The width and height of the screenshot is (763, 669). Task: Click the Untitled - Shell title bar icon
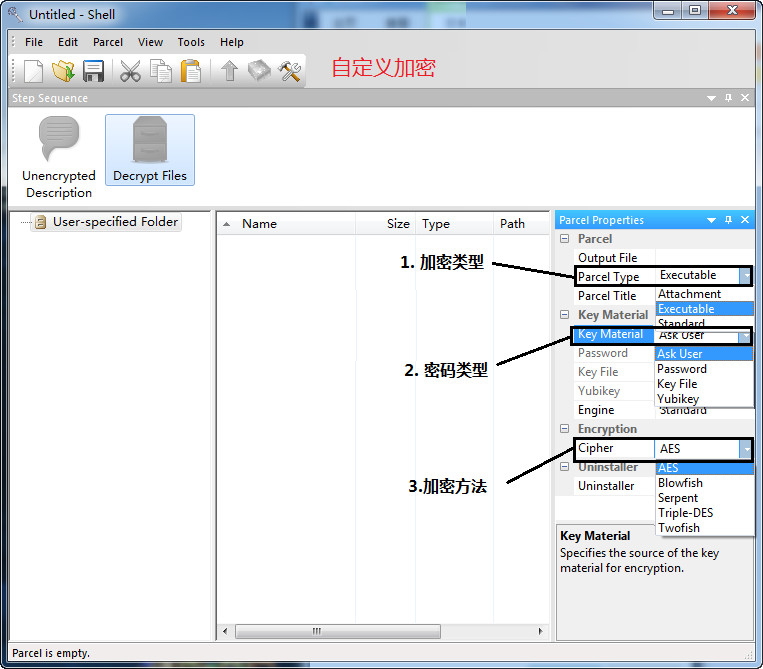15,14
